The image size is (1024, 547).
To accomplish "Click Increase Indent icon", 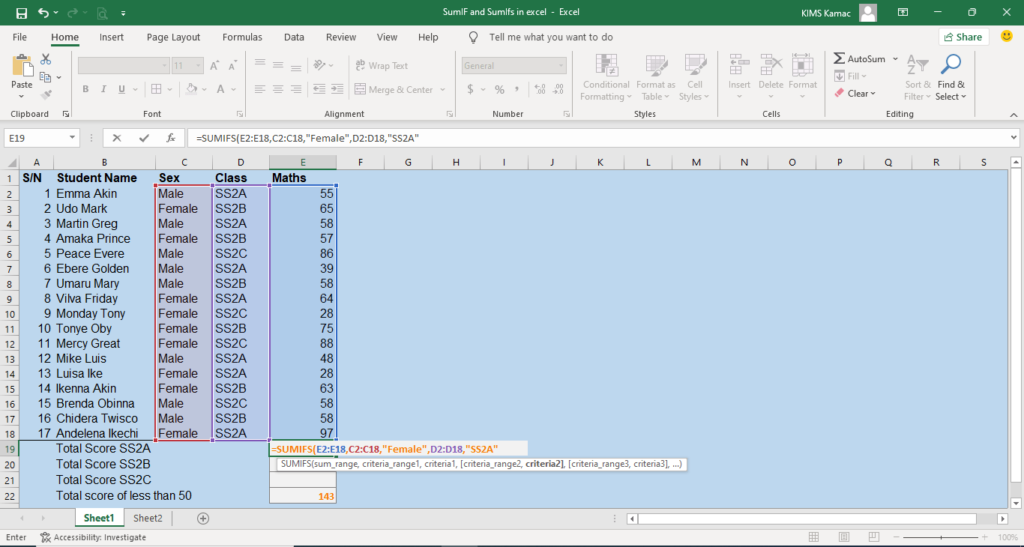I will tap(337, 89).
